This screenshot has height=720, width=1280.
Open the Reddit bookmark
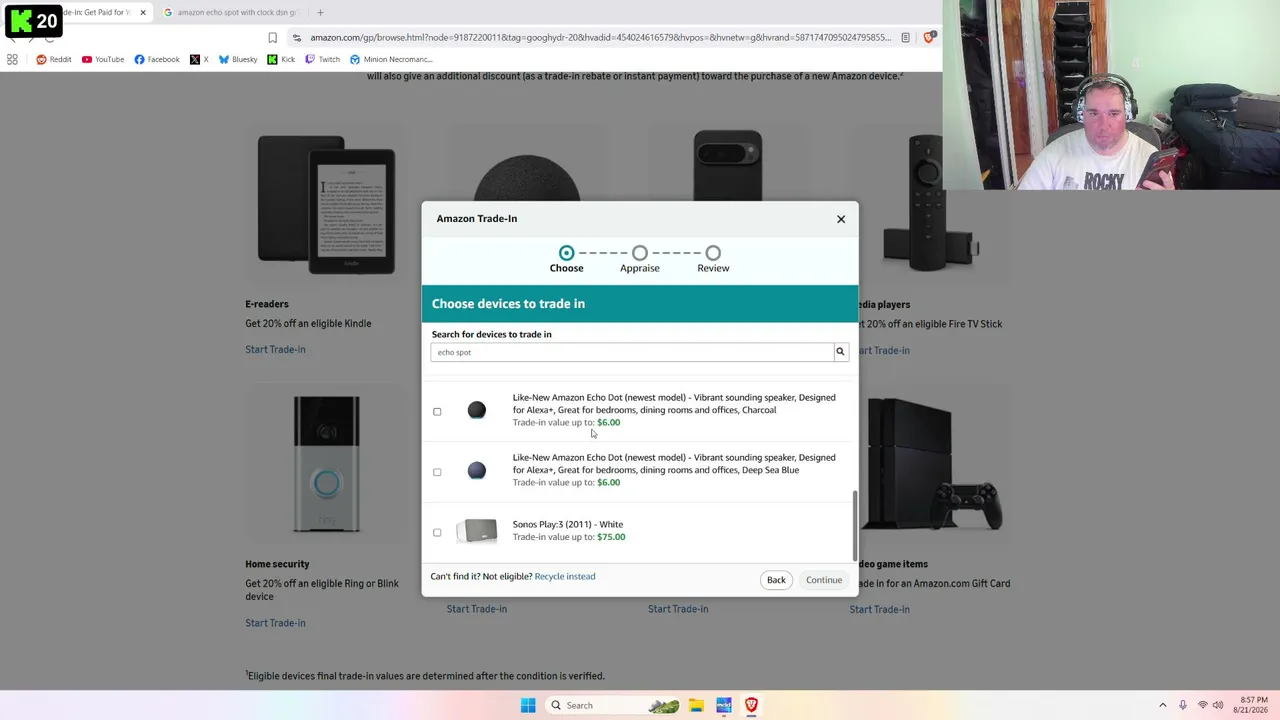point(54,60)
